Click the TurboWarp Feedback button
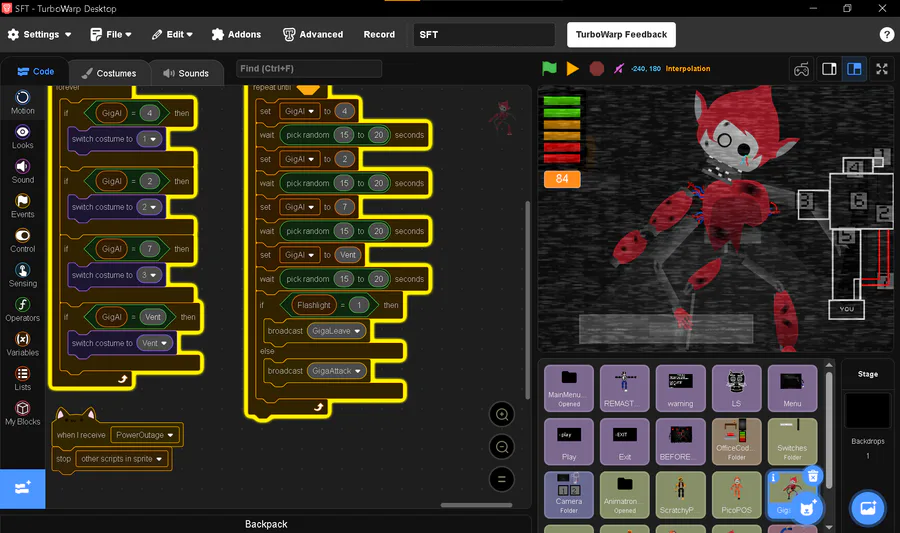This screenshot has width=900, height=533. (x=621, y=34)
